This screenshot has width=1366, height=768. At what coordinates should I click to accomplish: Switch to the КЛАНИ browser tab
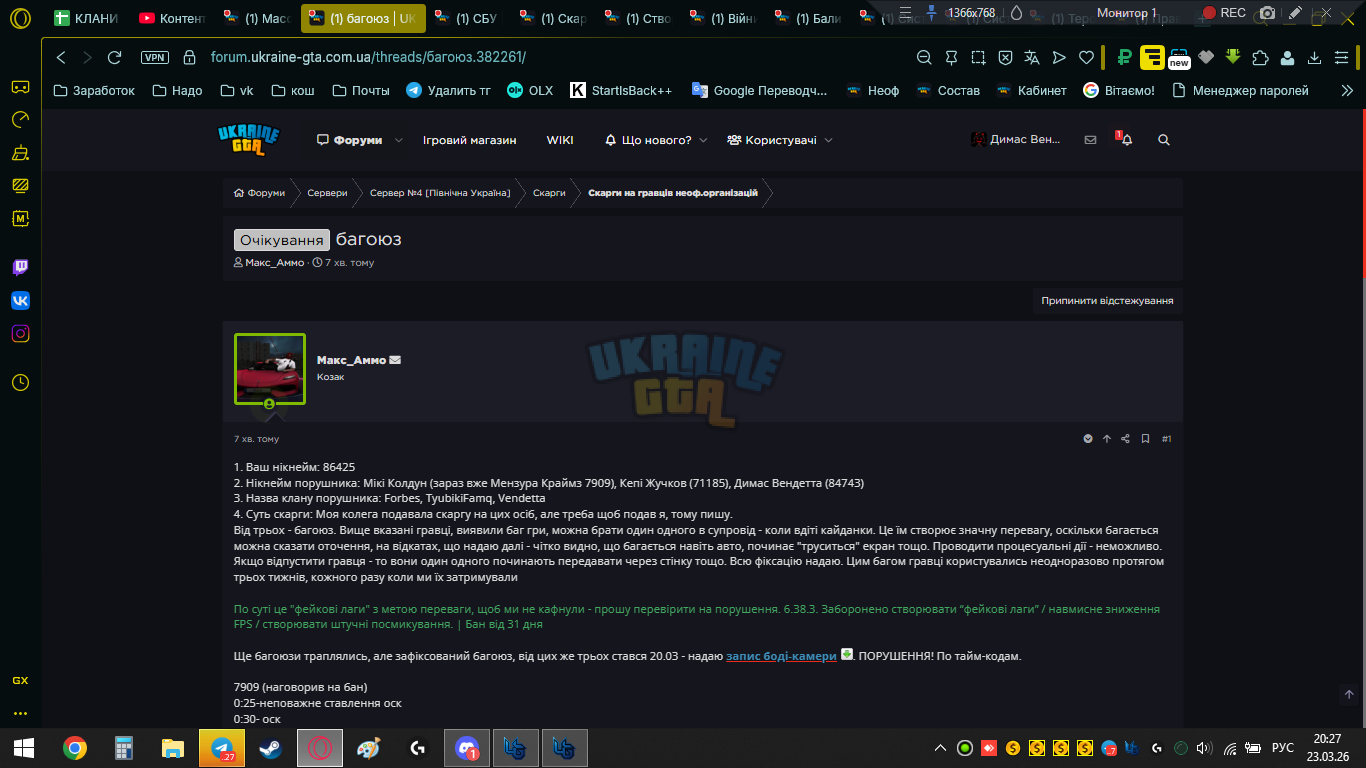tap(87, 18)
